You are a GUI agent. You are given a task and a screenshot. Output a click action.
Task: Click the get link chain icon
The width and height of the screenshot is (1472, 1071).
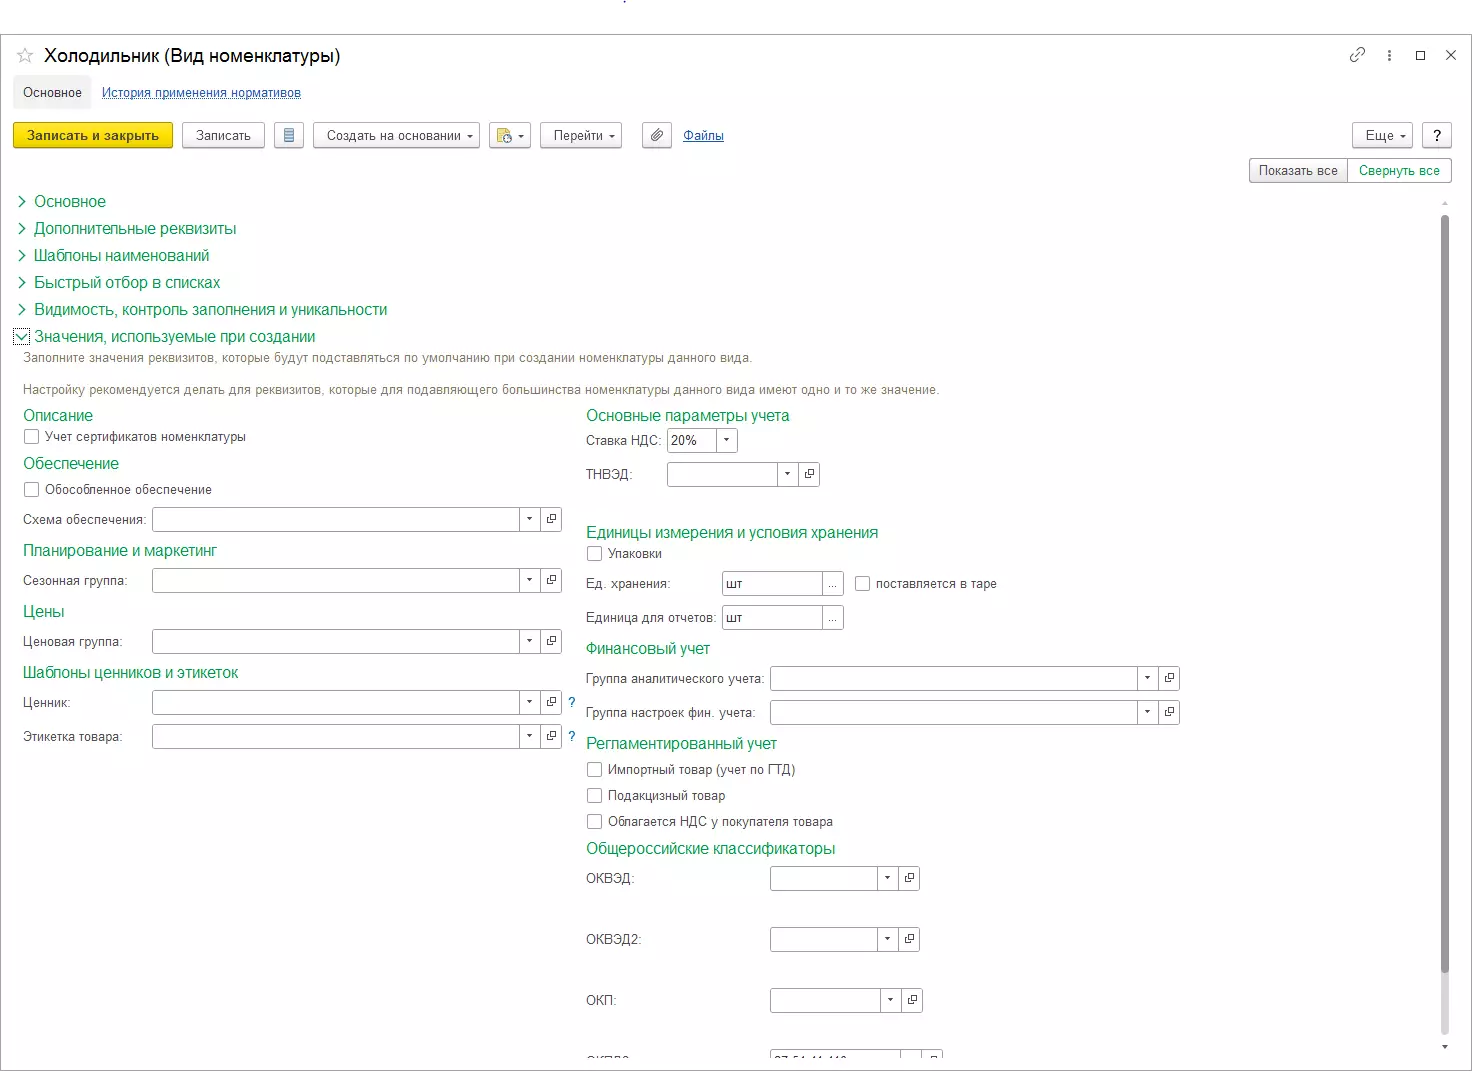click(x=1357, y=55)
